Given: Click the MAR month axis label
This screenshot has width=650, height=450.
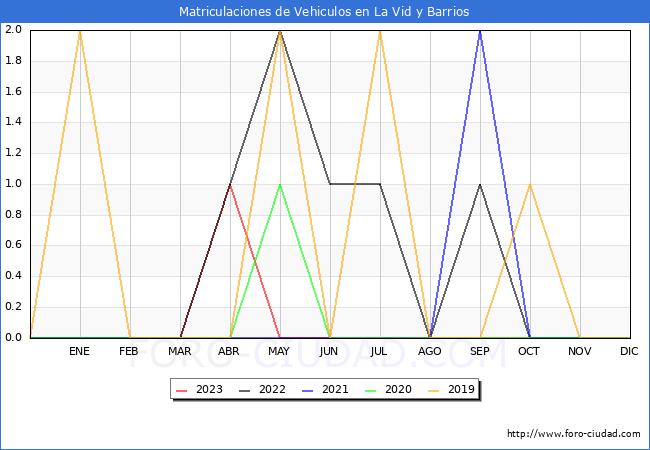Looking at the screenshot, I should tap(179, 351).
